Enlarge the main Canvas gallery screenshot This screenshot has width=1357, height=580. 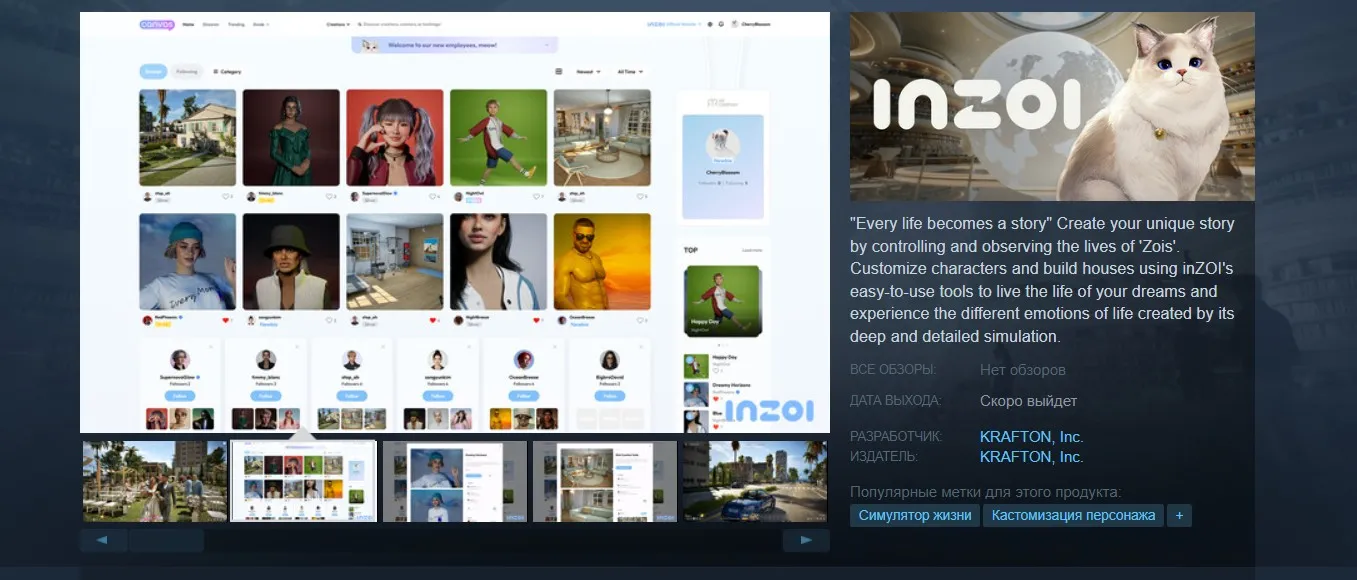point(455,222)
